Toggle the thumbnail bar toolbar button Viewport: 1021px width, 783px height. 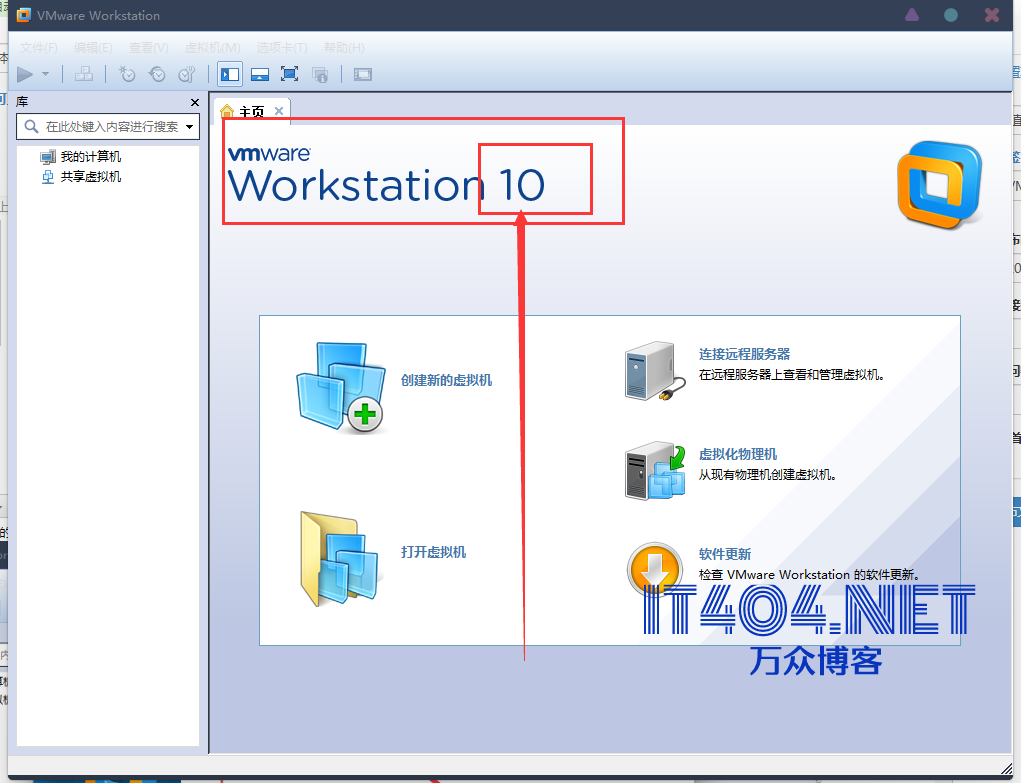coord(260,74)
